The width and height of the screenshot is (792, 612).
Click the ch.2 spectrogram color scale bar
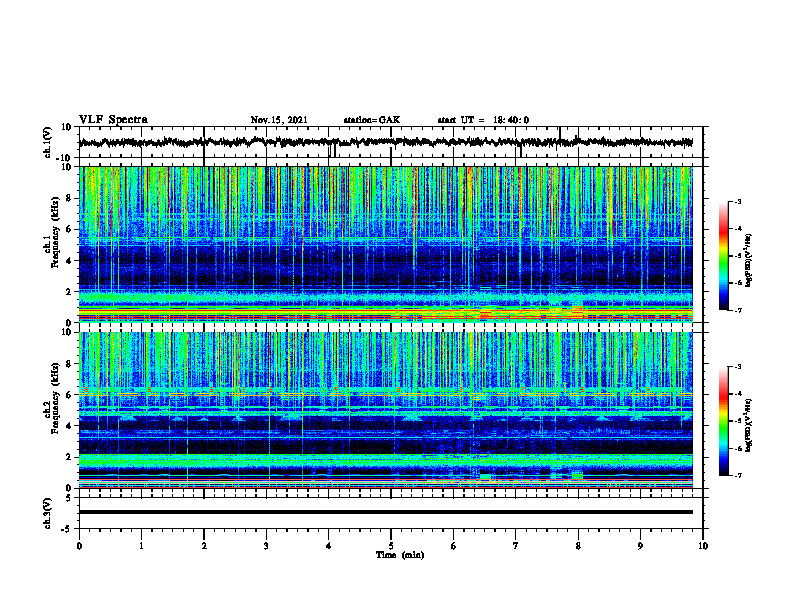coord(723,421)
